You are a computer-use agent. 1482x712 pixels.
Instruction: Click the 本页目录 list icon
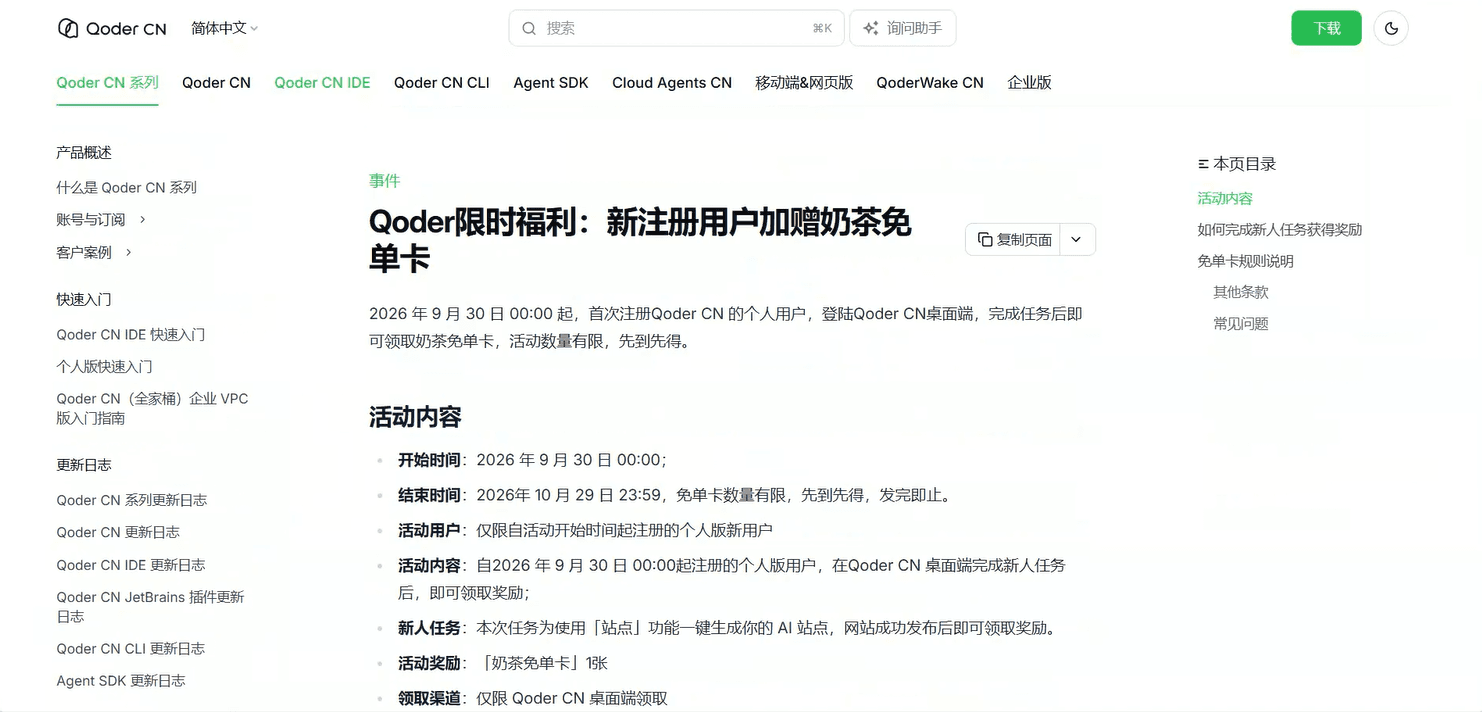tap(1203, 164)
